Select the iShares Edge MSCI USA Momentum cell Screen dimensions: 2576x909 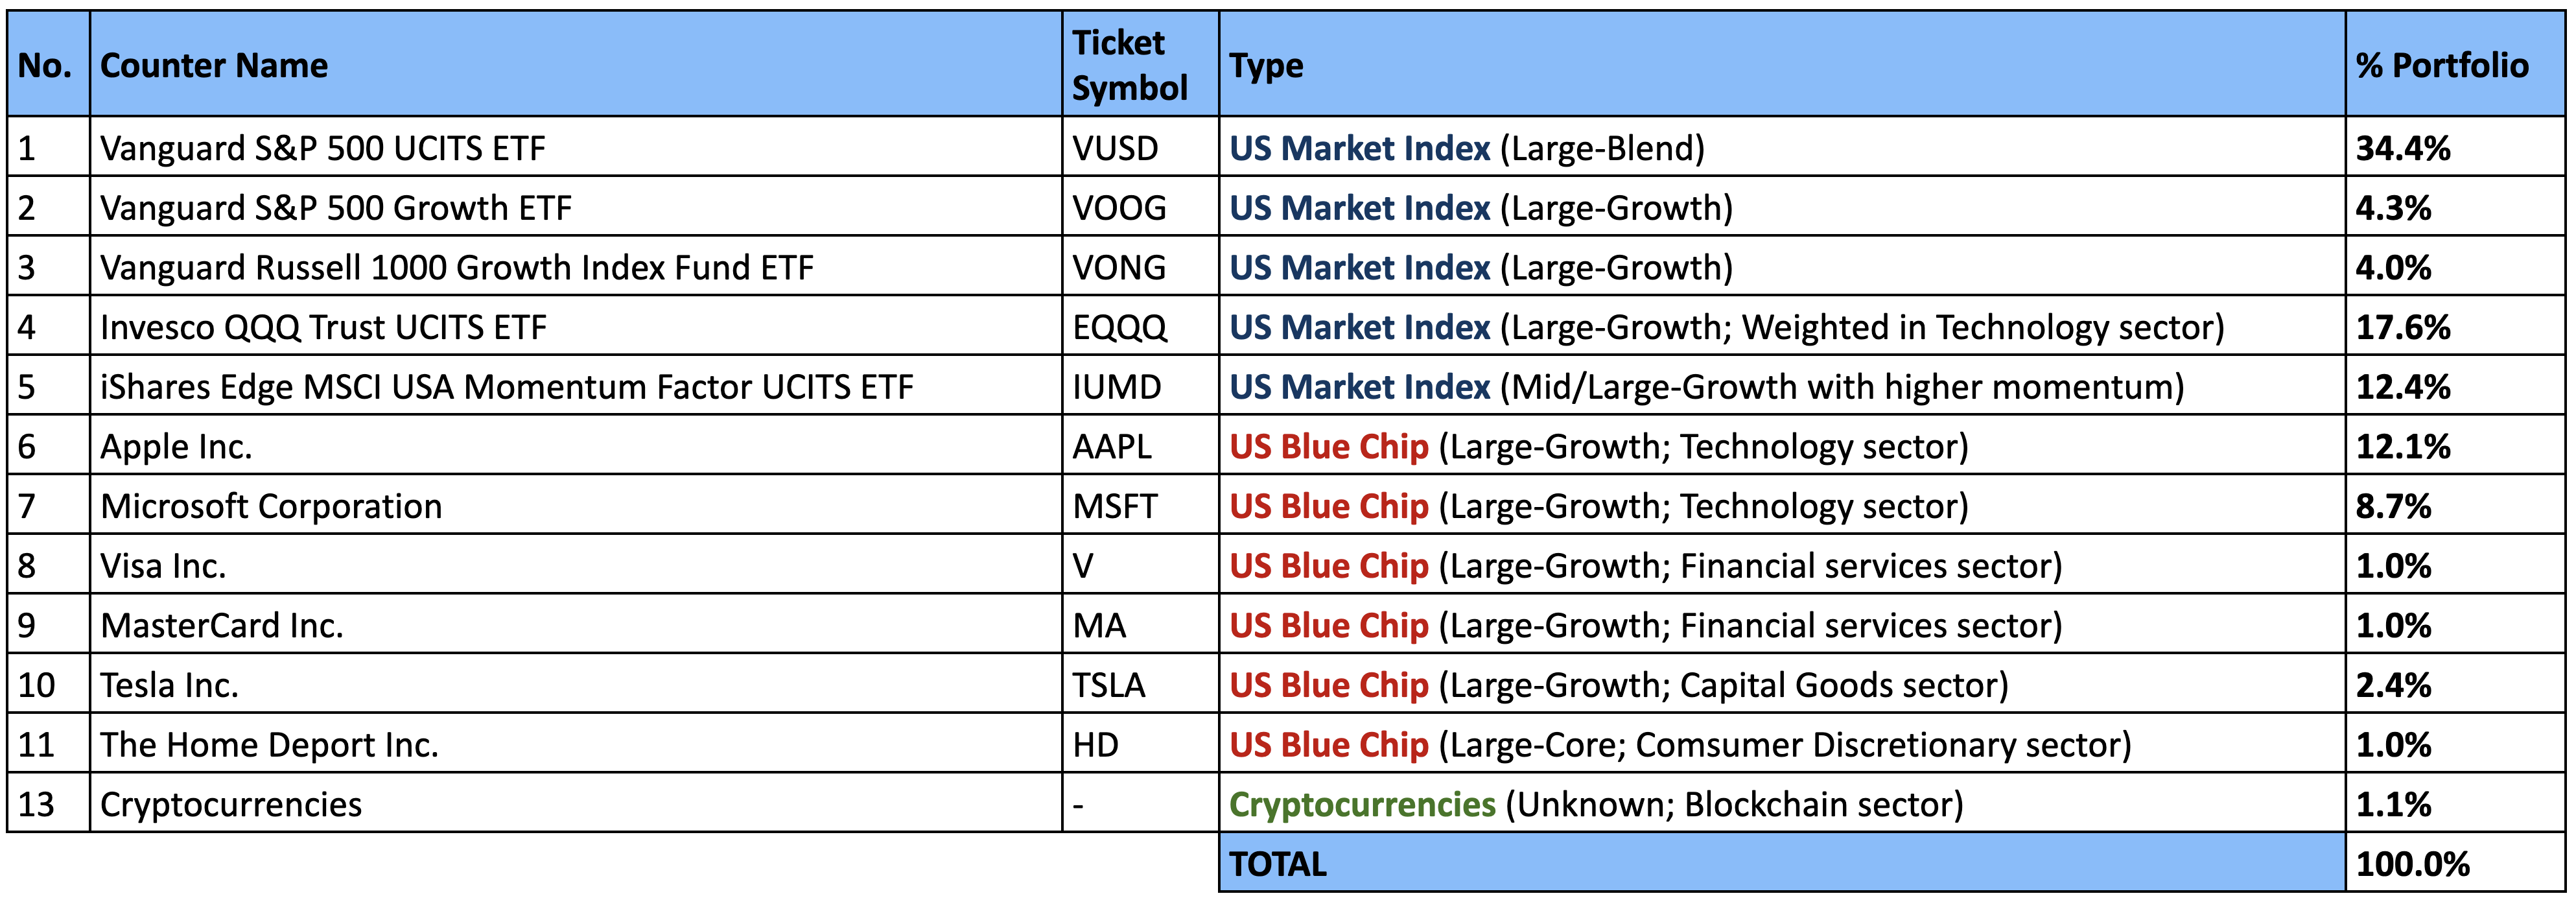point(507,387)
